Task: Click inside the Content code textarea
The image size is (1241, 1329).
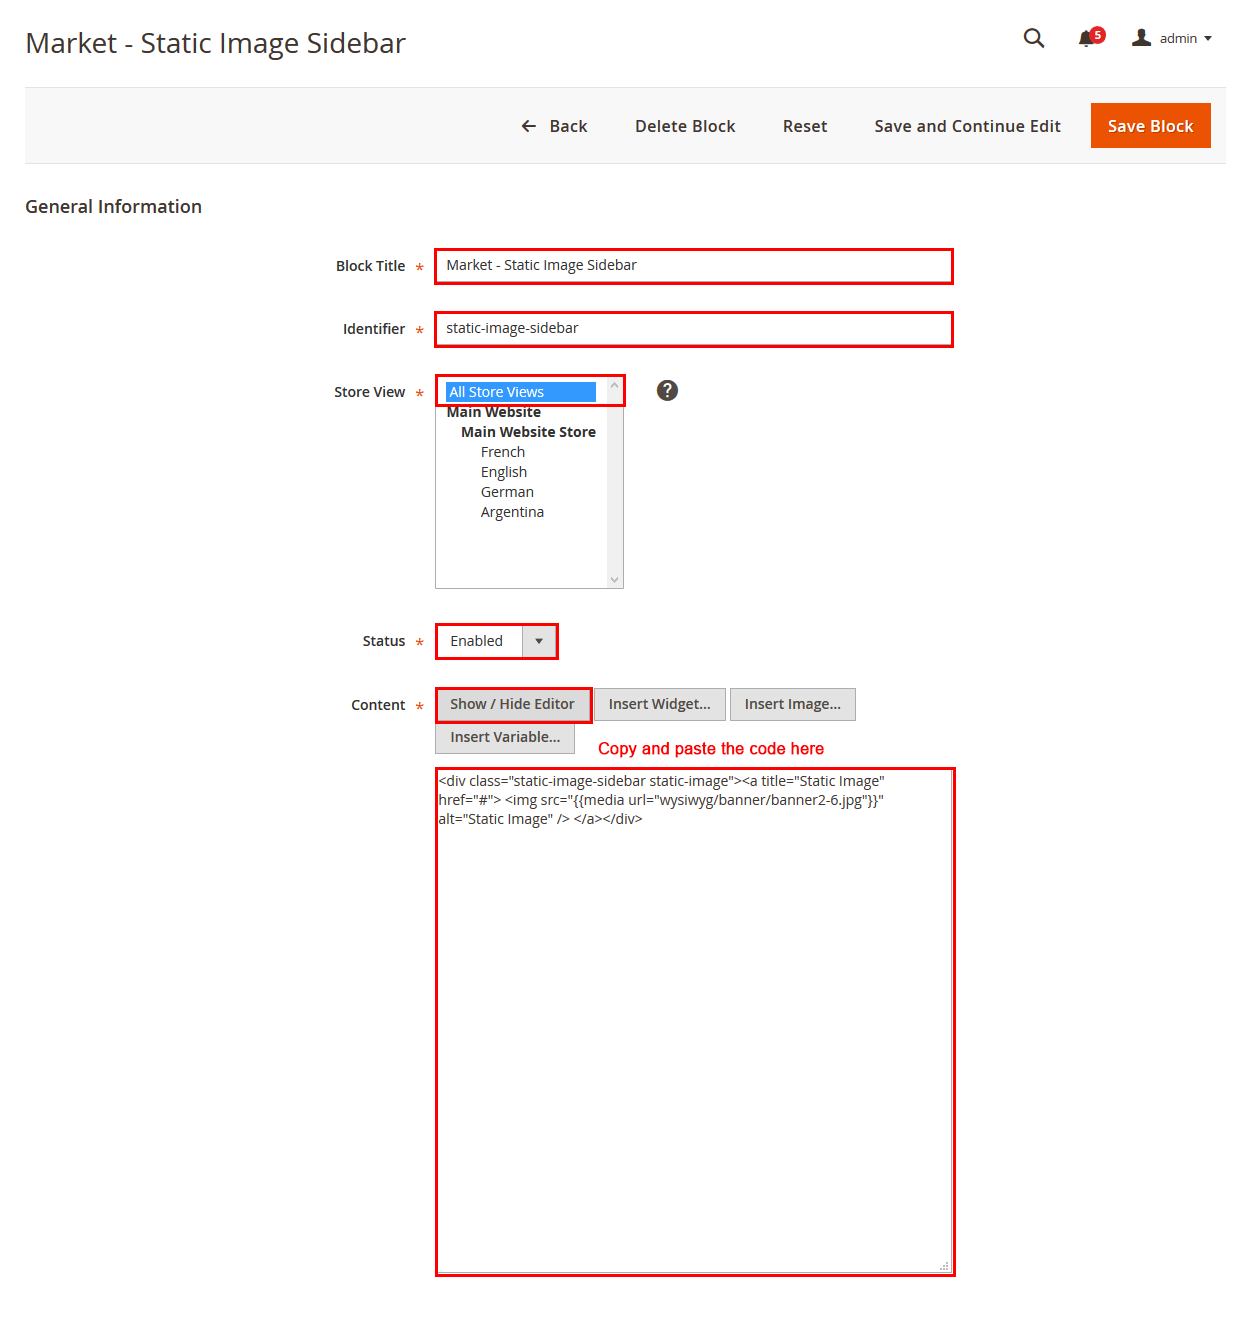Action: click(695, 1022)
